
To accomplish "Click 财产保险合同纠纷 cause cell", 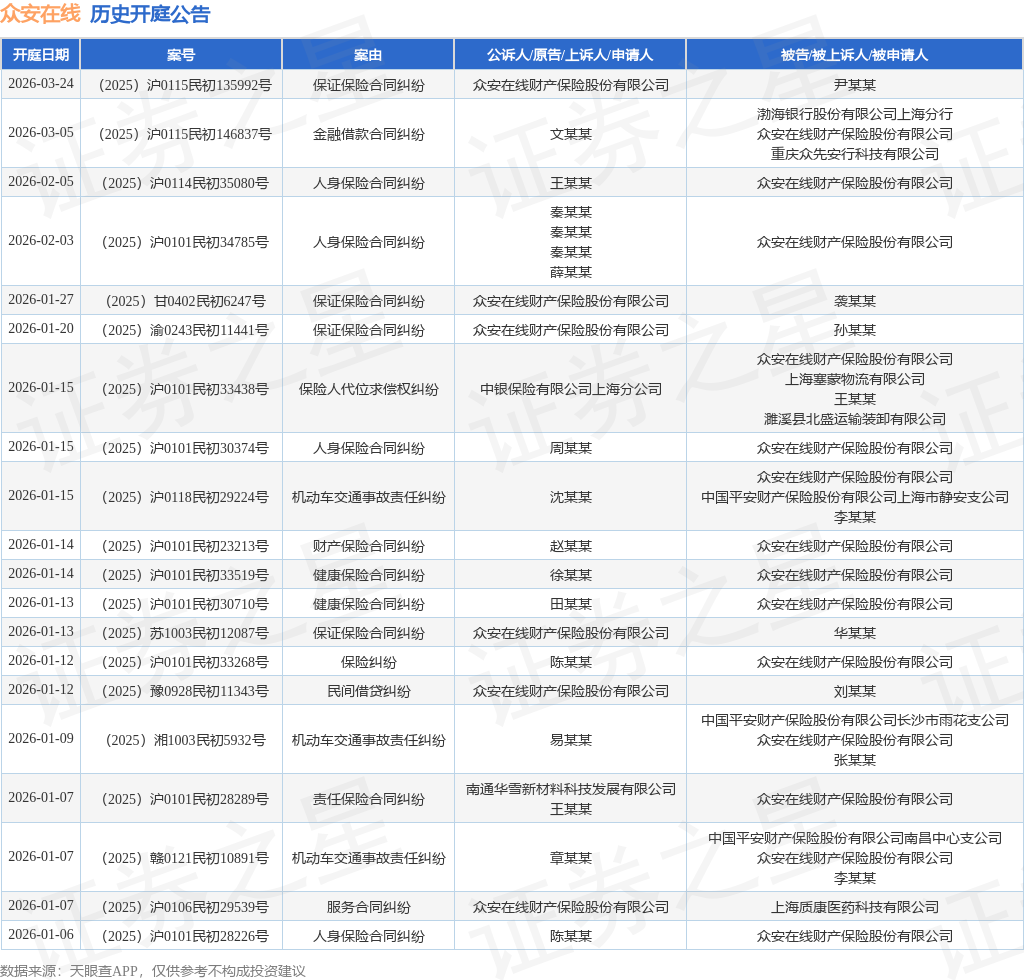I will (x=368, y=546).
